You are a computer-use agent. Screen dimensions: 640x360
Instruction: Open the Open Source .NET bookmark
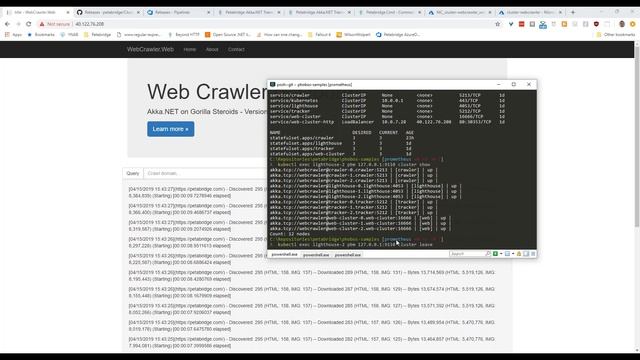[228, 35]
